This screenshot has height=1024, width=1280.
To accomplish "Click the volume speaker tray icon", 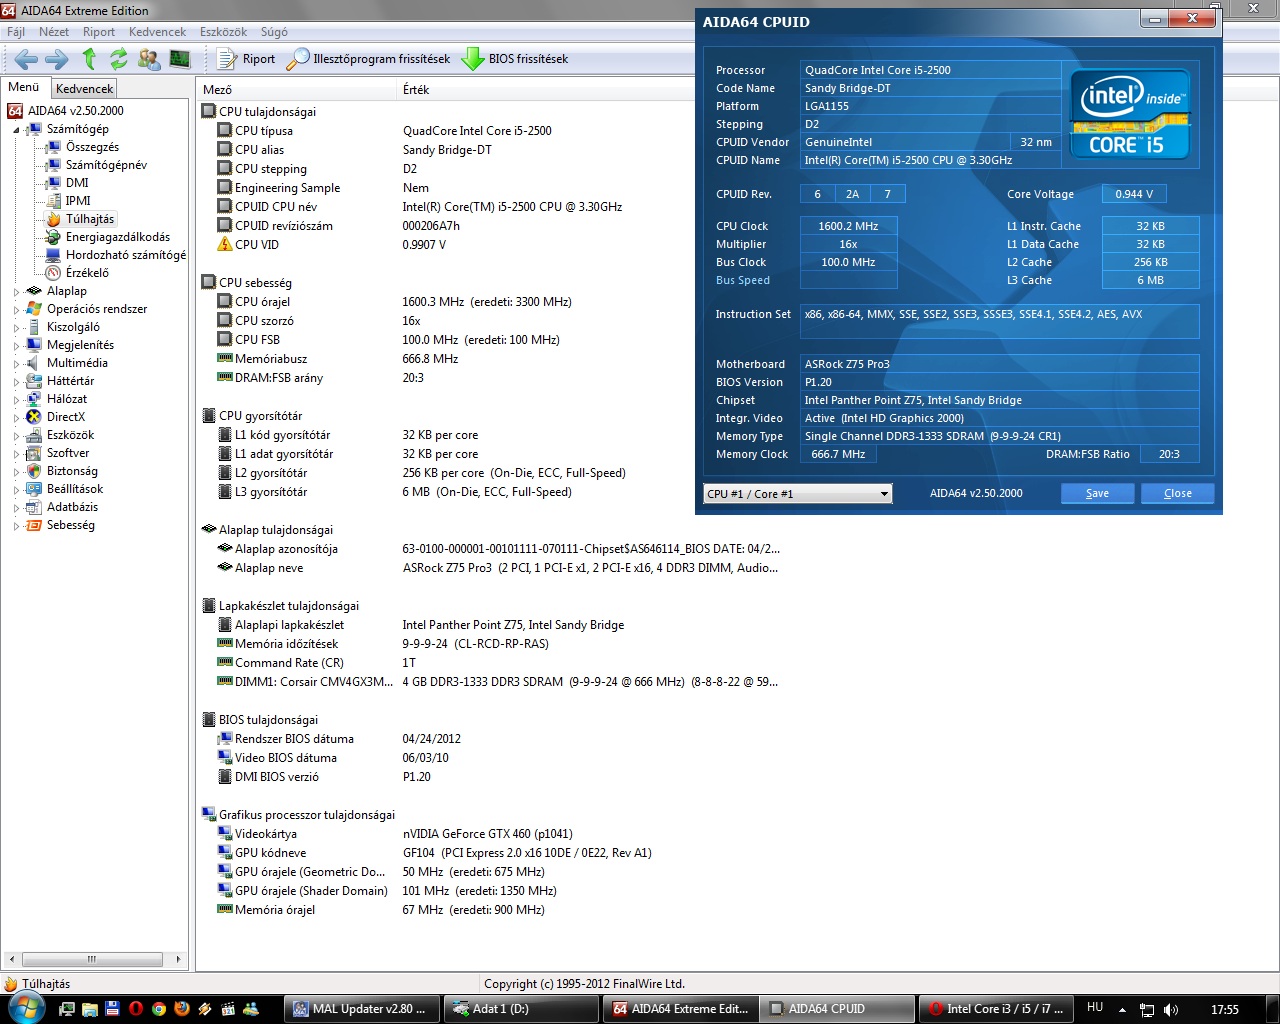I will (x=1171, y=1010).
